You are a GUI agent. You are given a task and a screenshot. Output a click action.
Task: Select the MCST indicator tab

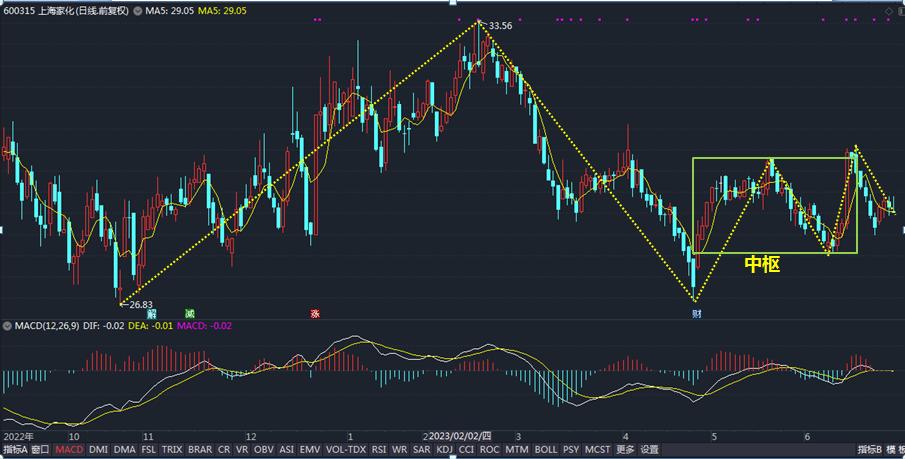[597, 449]
